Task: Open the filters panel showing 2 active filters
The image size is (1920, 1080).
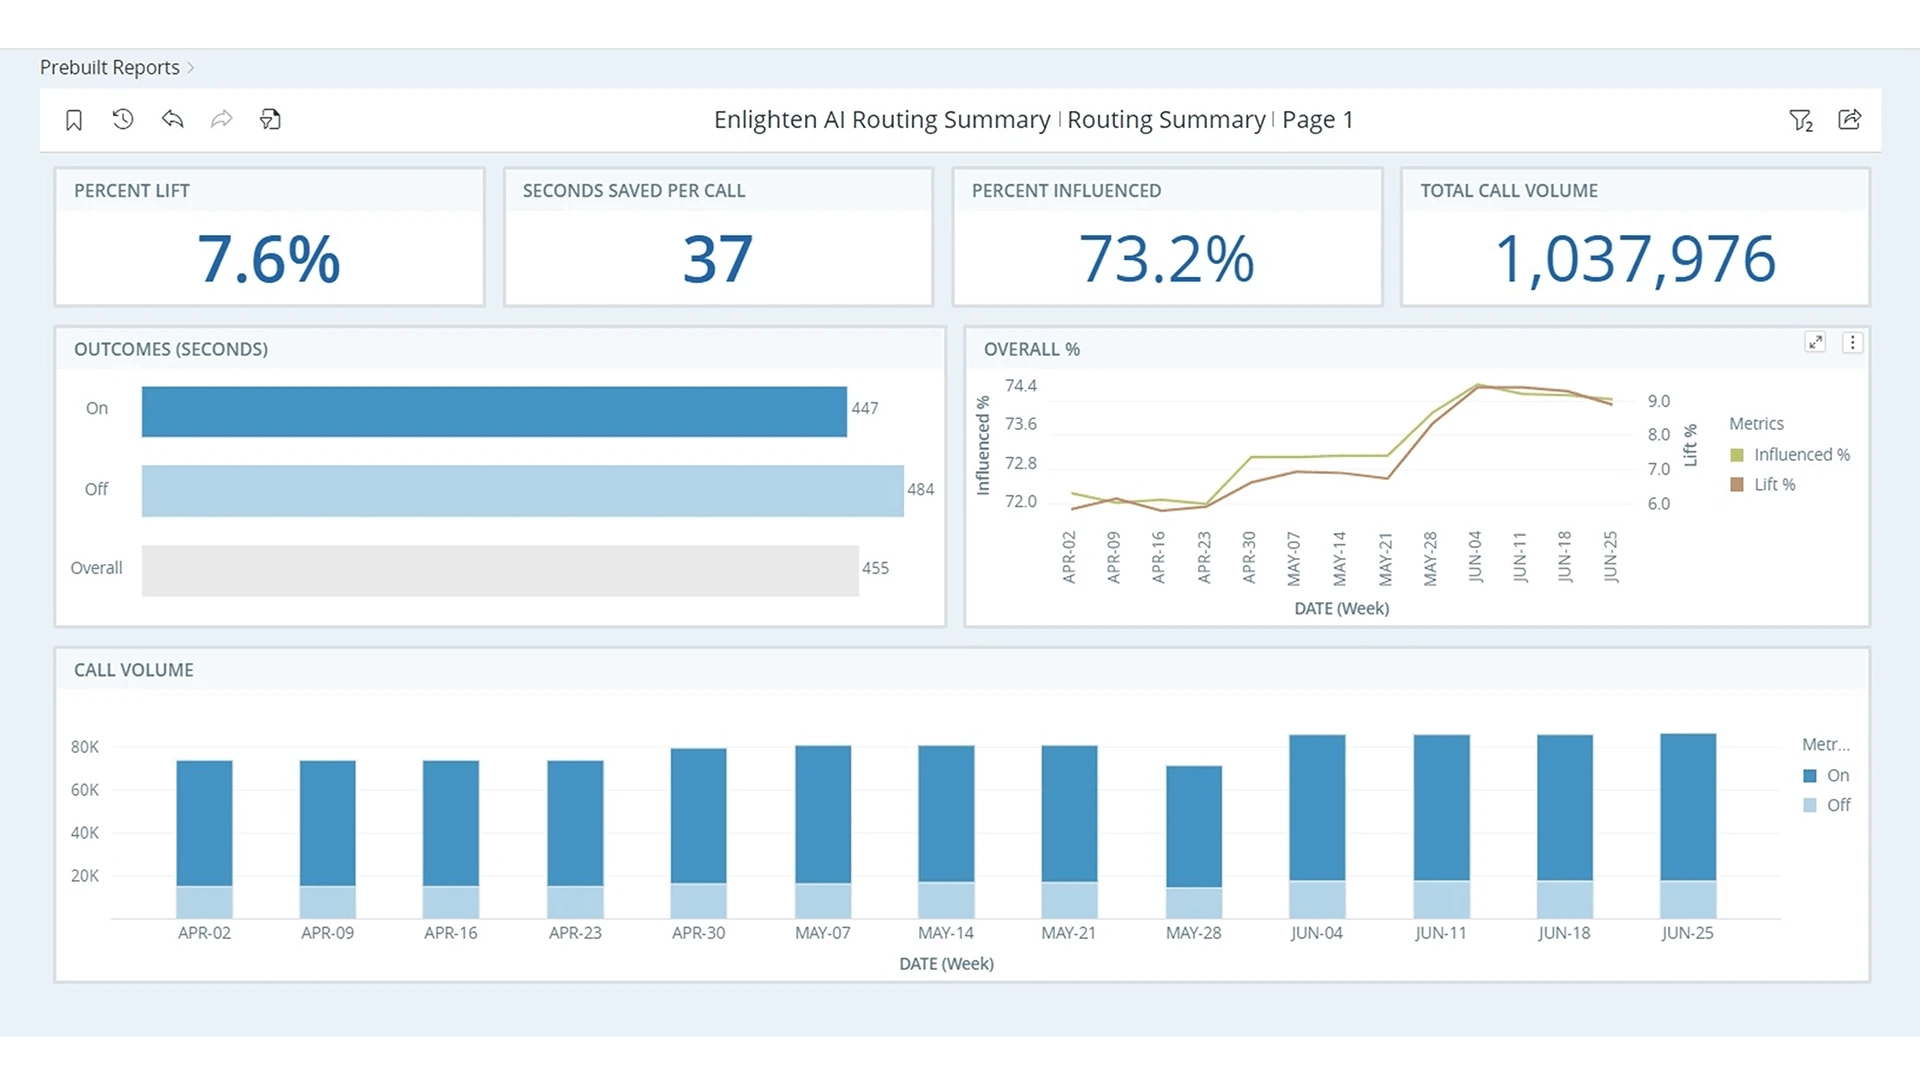Action: click(1802, 120)
